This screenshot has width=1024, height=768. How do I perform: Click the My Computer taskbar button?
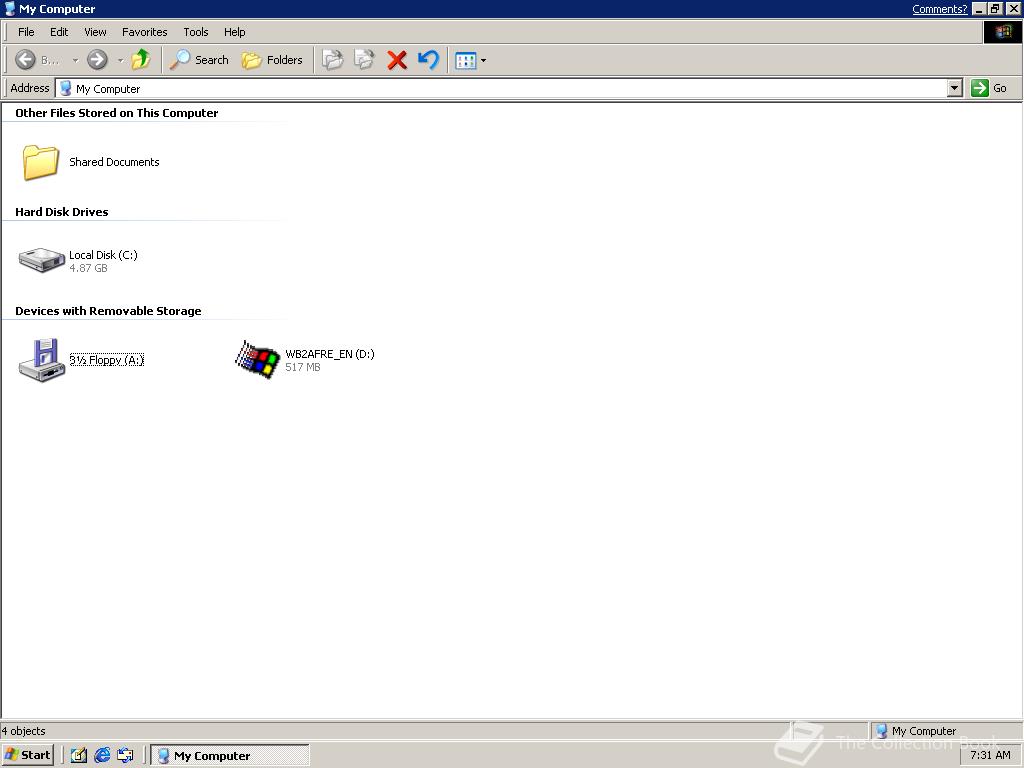(230, 755)
